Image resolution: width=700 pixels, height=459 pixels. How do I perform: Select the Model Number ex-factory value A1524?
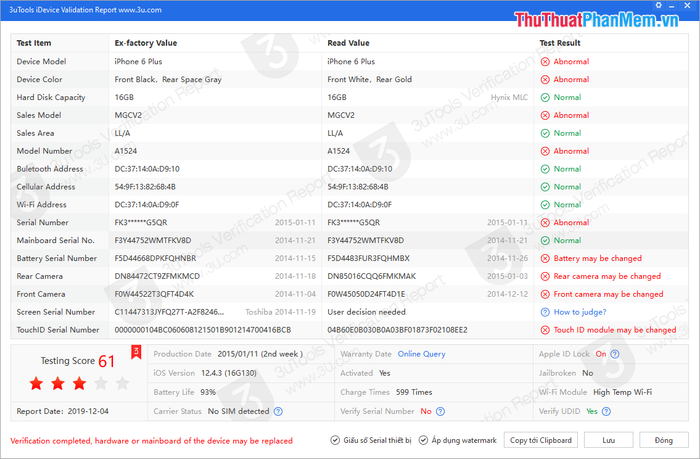[125, 151]
